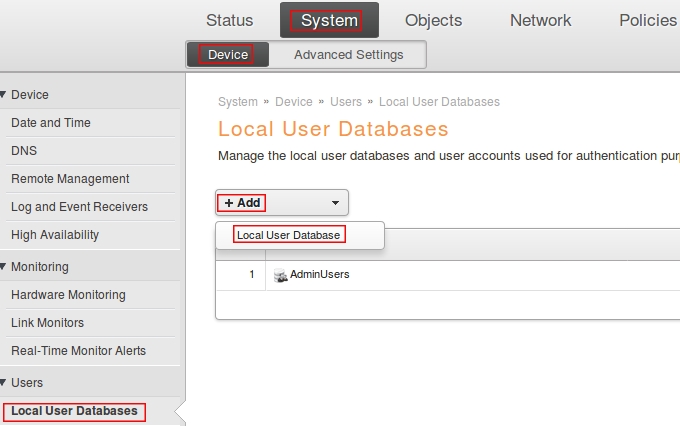Go to Log and Event Receivers
680x426 pixels.
click(79, 207)
